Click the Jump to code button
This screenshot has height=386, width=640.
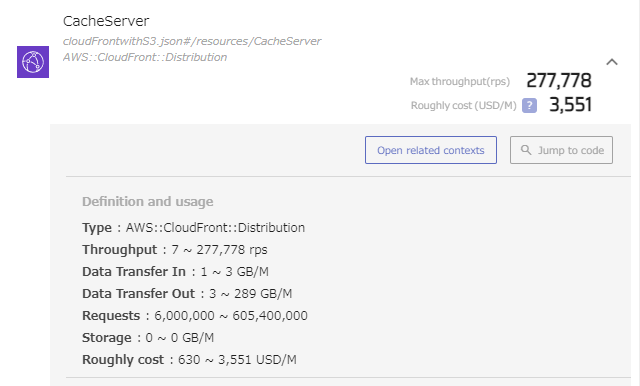[x=561, y=150]
